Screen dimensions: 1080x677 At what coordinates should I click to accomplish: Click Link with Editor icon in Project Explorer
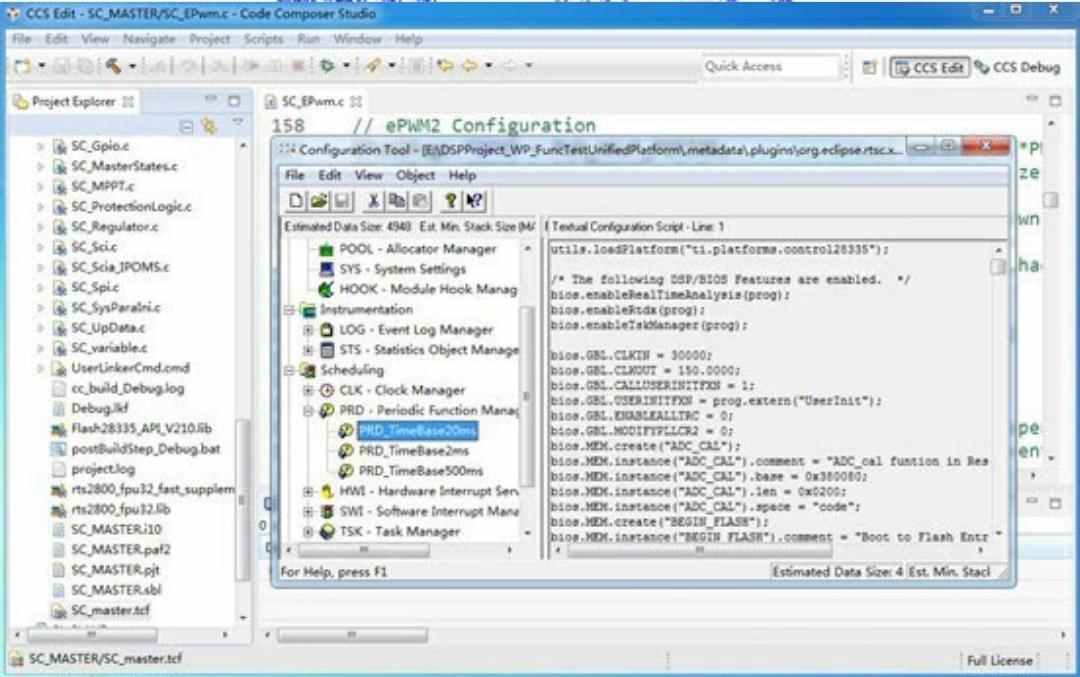click(x=209, y=126)
